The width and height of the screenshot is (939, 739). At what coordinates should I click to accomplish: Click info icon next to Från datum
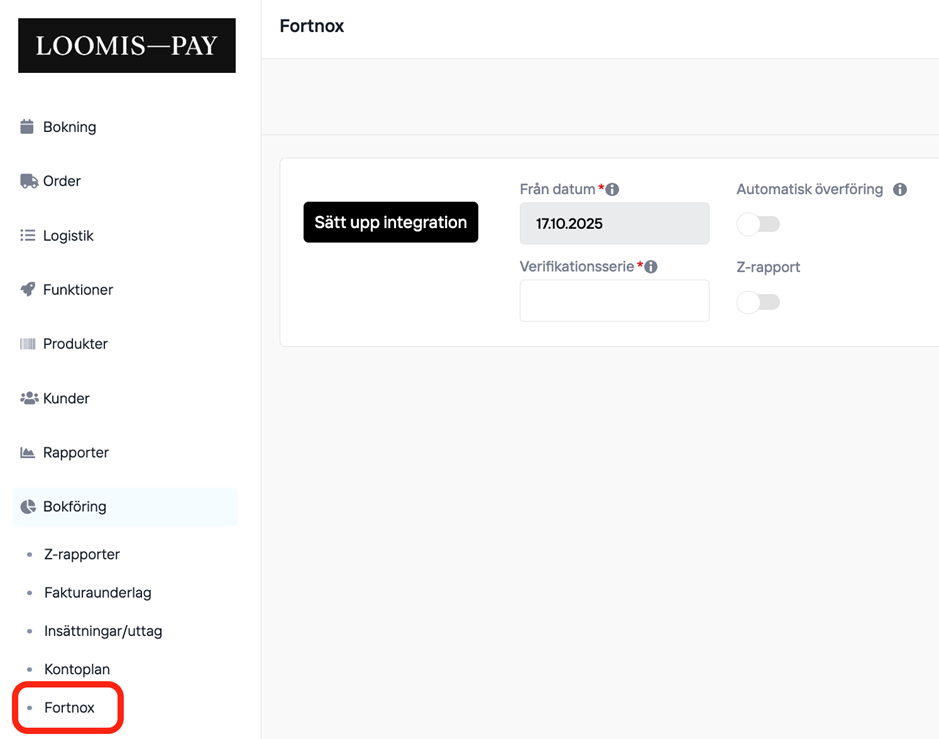612,190
